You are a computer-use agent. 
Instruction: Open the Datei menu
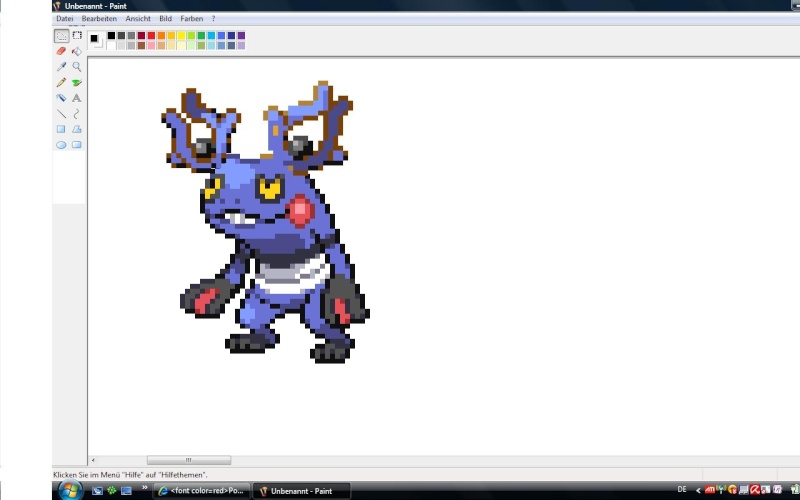(65, 18)
